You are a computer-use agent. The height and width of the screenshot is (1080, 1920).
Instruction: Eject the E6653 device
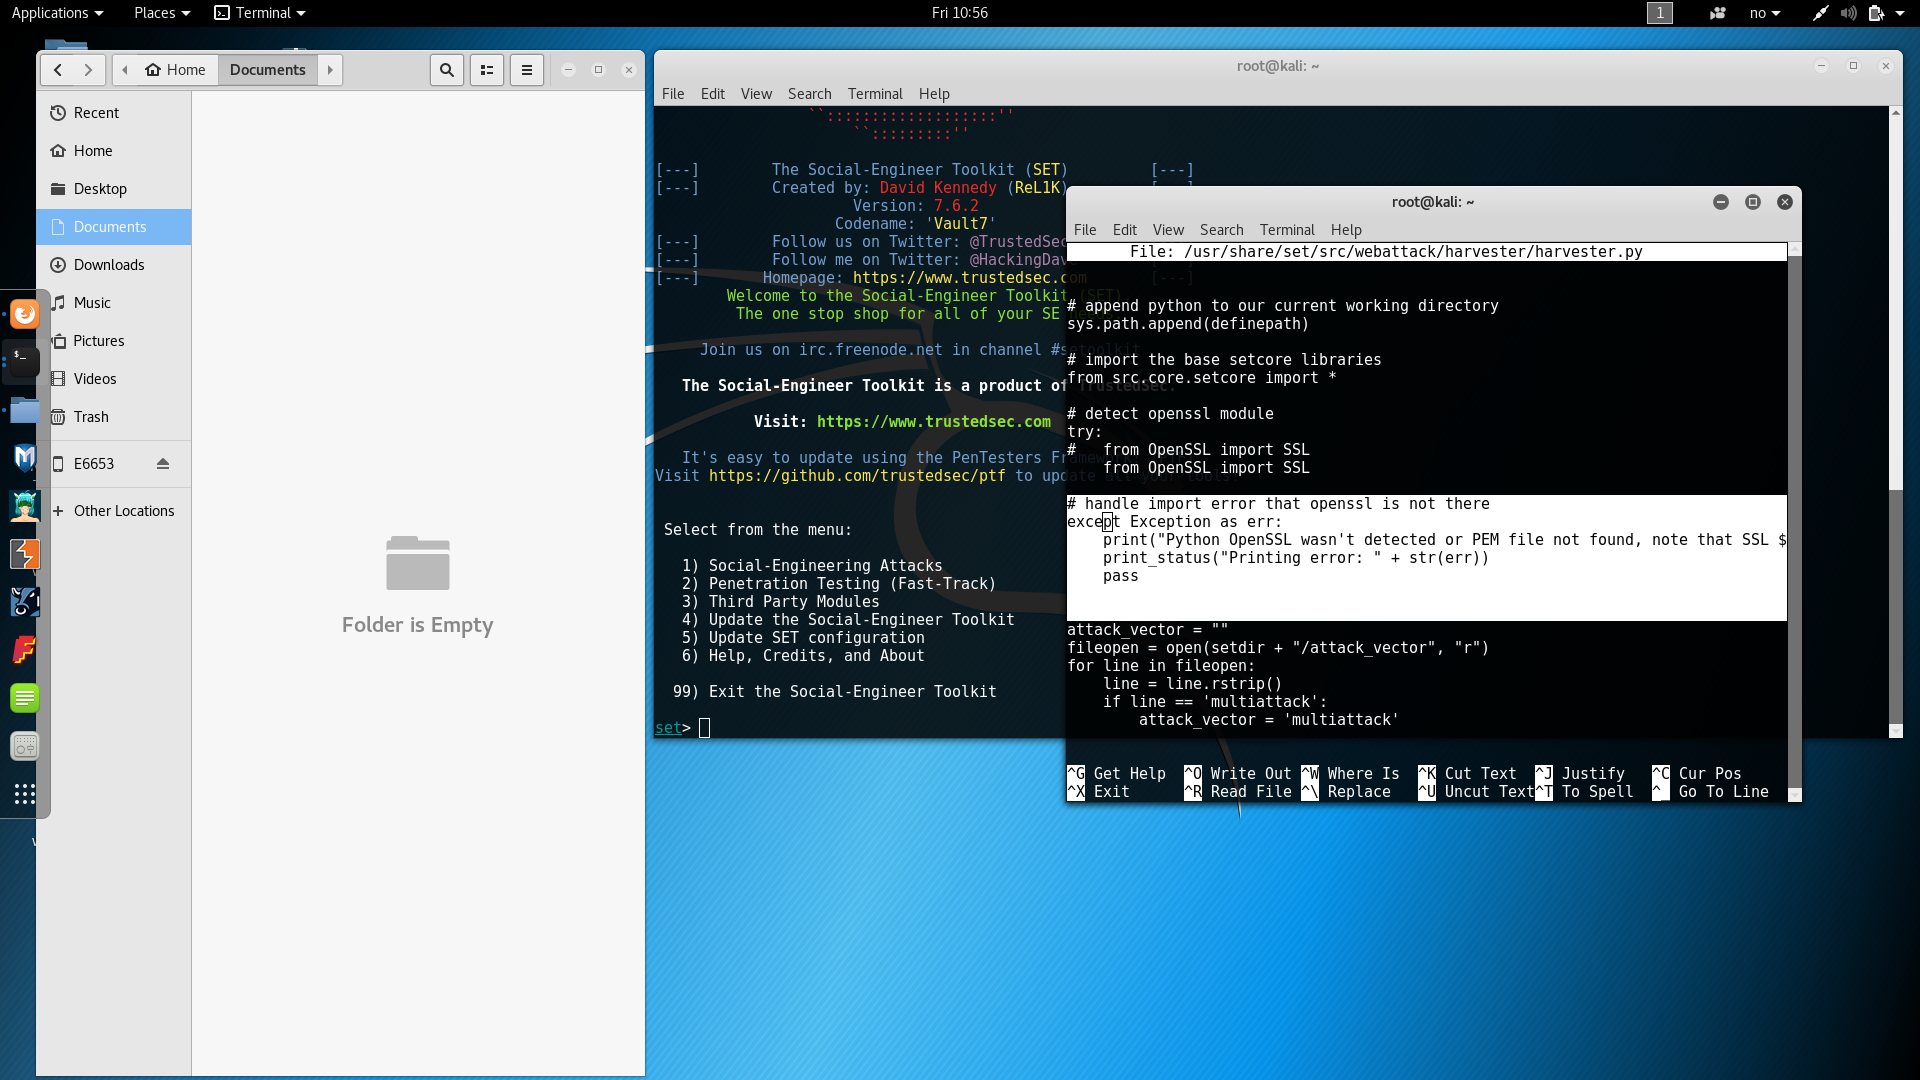pyautogui.click(x=163, y=464)
